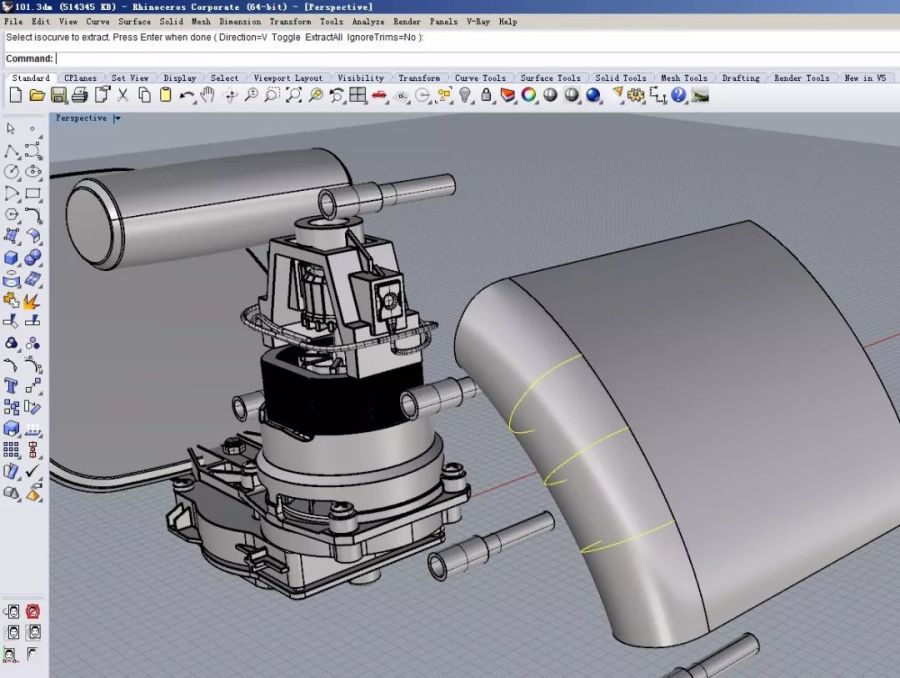Switch to the Curve Tools tab
Viewport: 900px width, 678px height.
[480, 78]
